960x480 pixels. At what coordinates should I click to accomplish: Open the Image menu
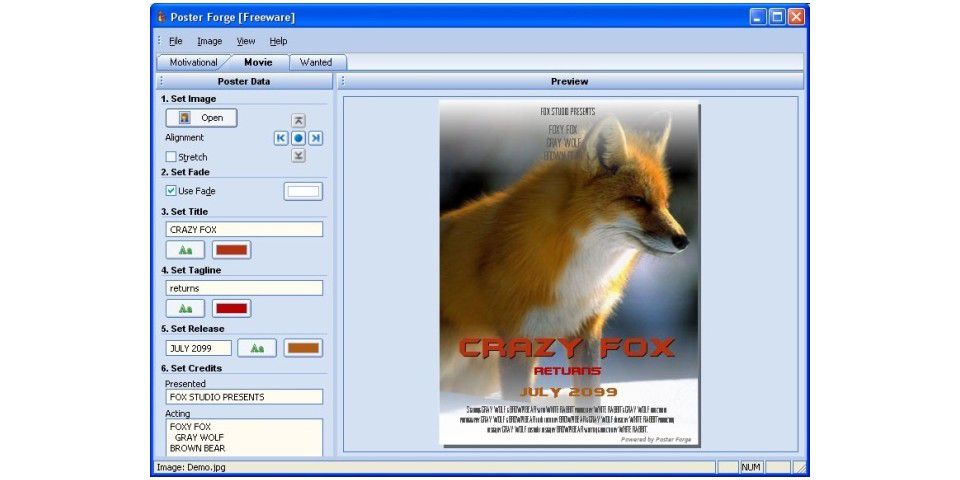click(x=209, y=41)
